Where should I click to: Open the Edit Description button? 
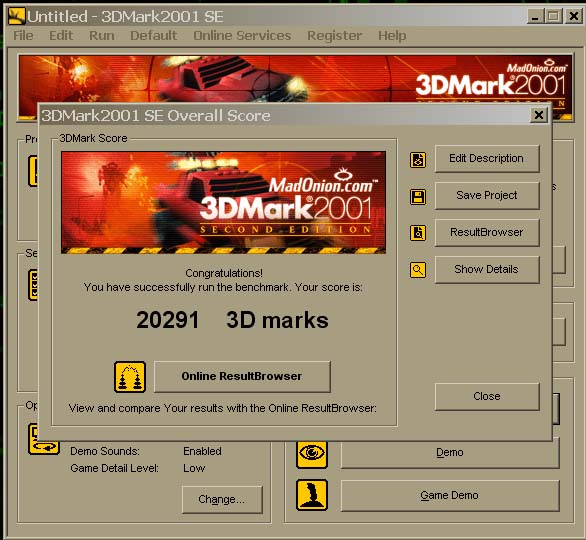coord(487,158)
